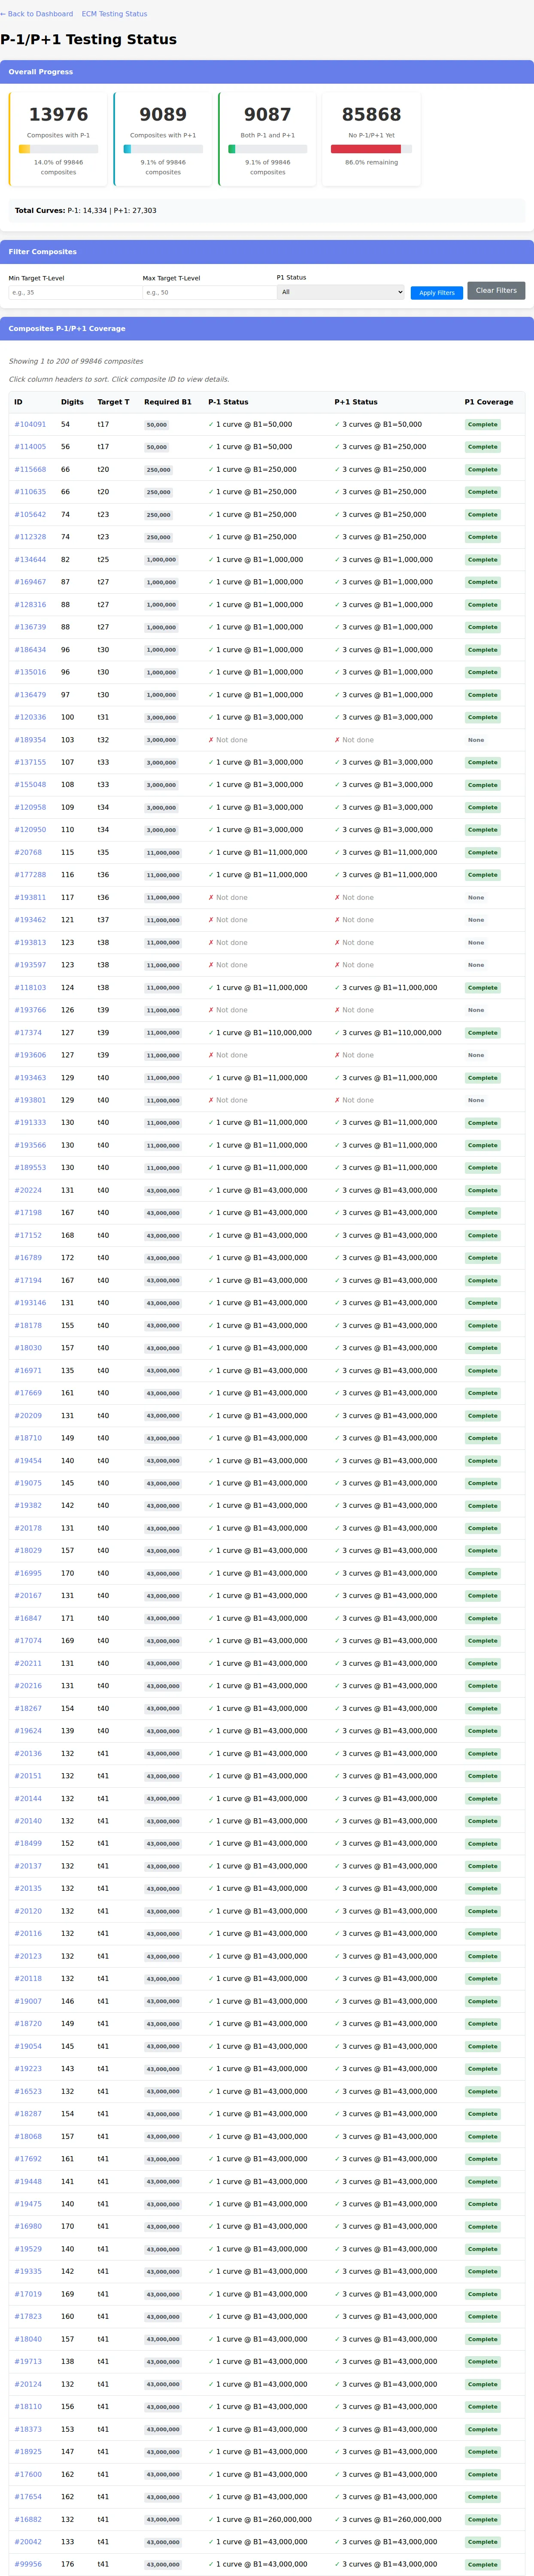
Task: Open composite #136739 details
Action: click(30, 627)
